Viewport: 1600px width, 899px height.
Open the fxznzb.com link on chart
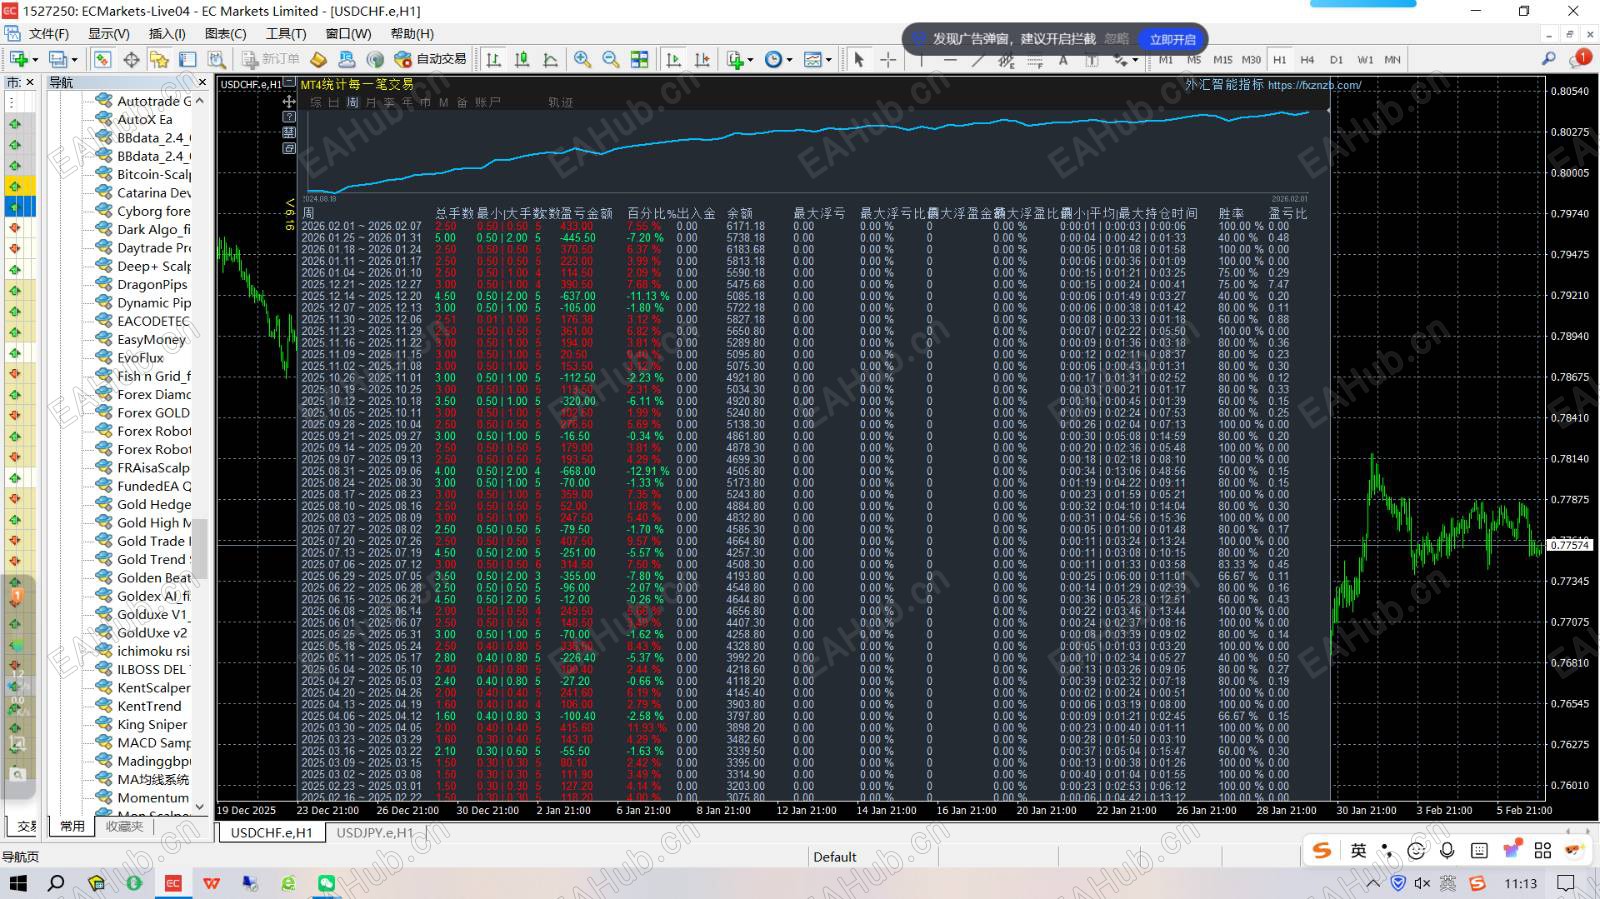(1314, 85)
